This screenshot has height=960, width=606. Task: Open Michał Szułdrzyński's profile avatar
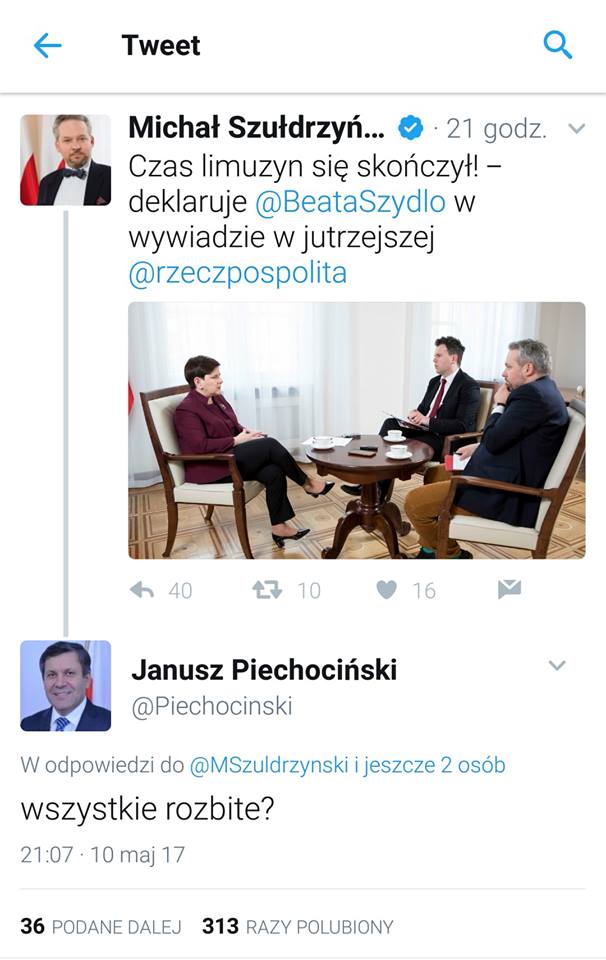[x=65, y=160]
